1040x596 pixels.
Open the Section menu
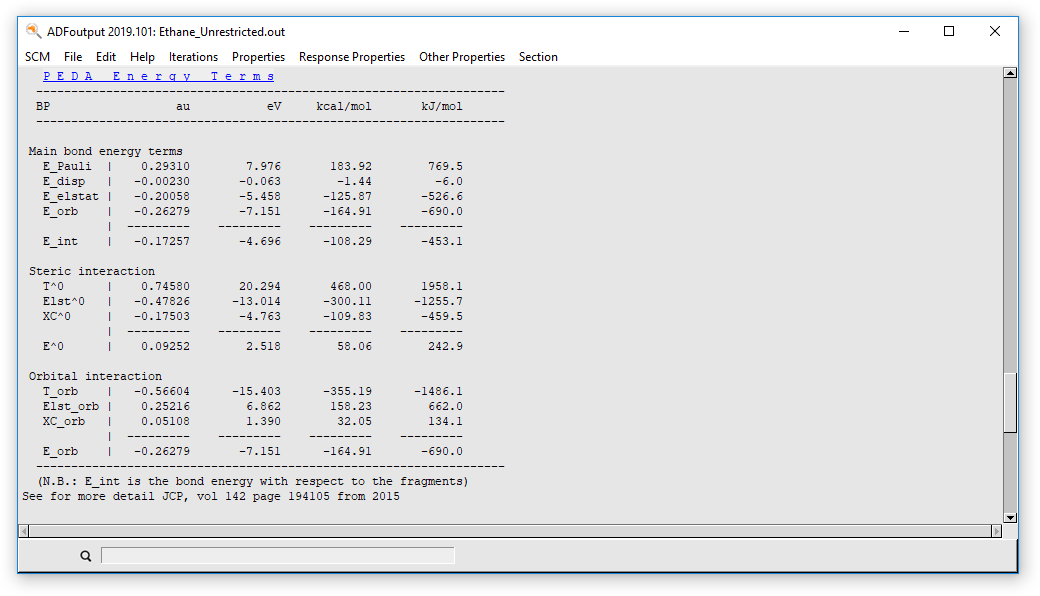538,57
